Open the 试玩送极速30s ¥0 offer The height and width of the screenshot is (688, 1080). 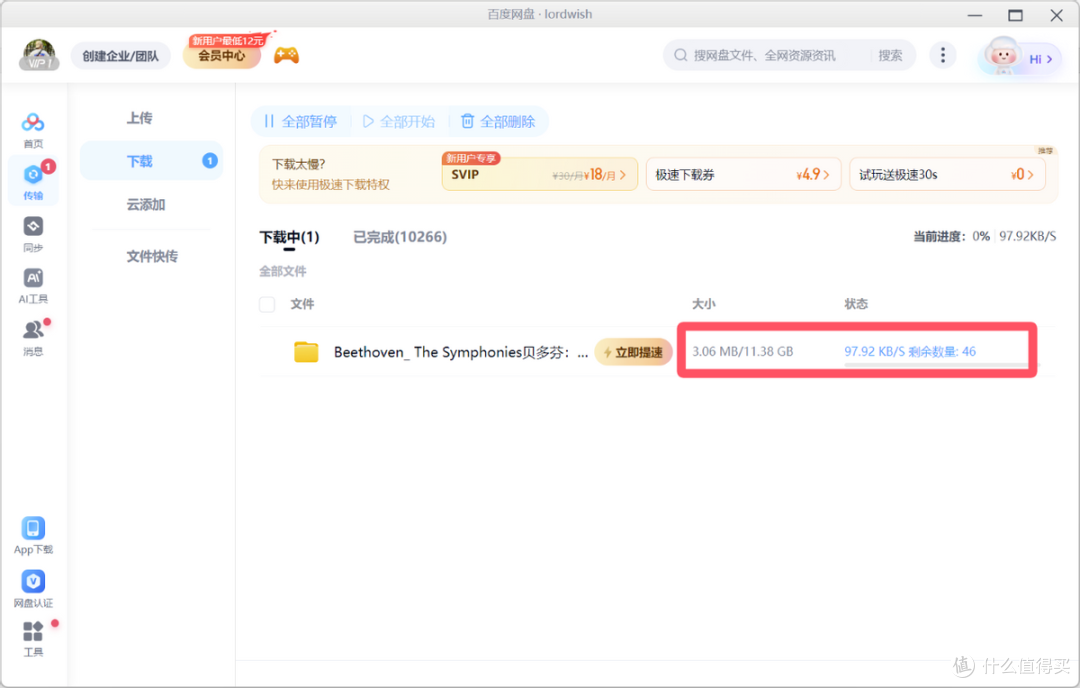tap(947, 175)
